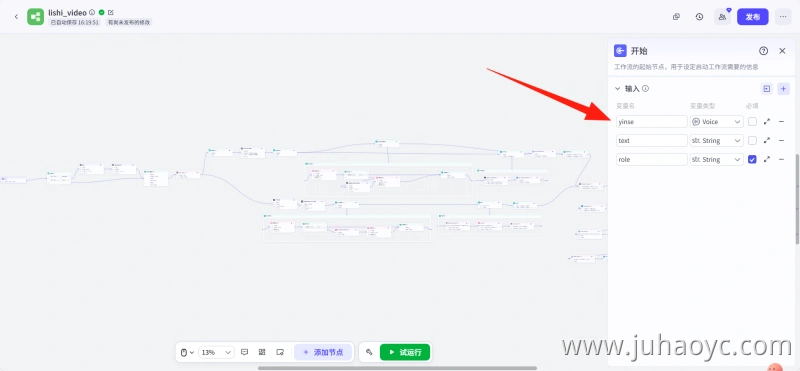Click the back arrow beside lishi_video
Image resolution: width=800 pixels, height=371 pixels.
click(16, 17)
